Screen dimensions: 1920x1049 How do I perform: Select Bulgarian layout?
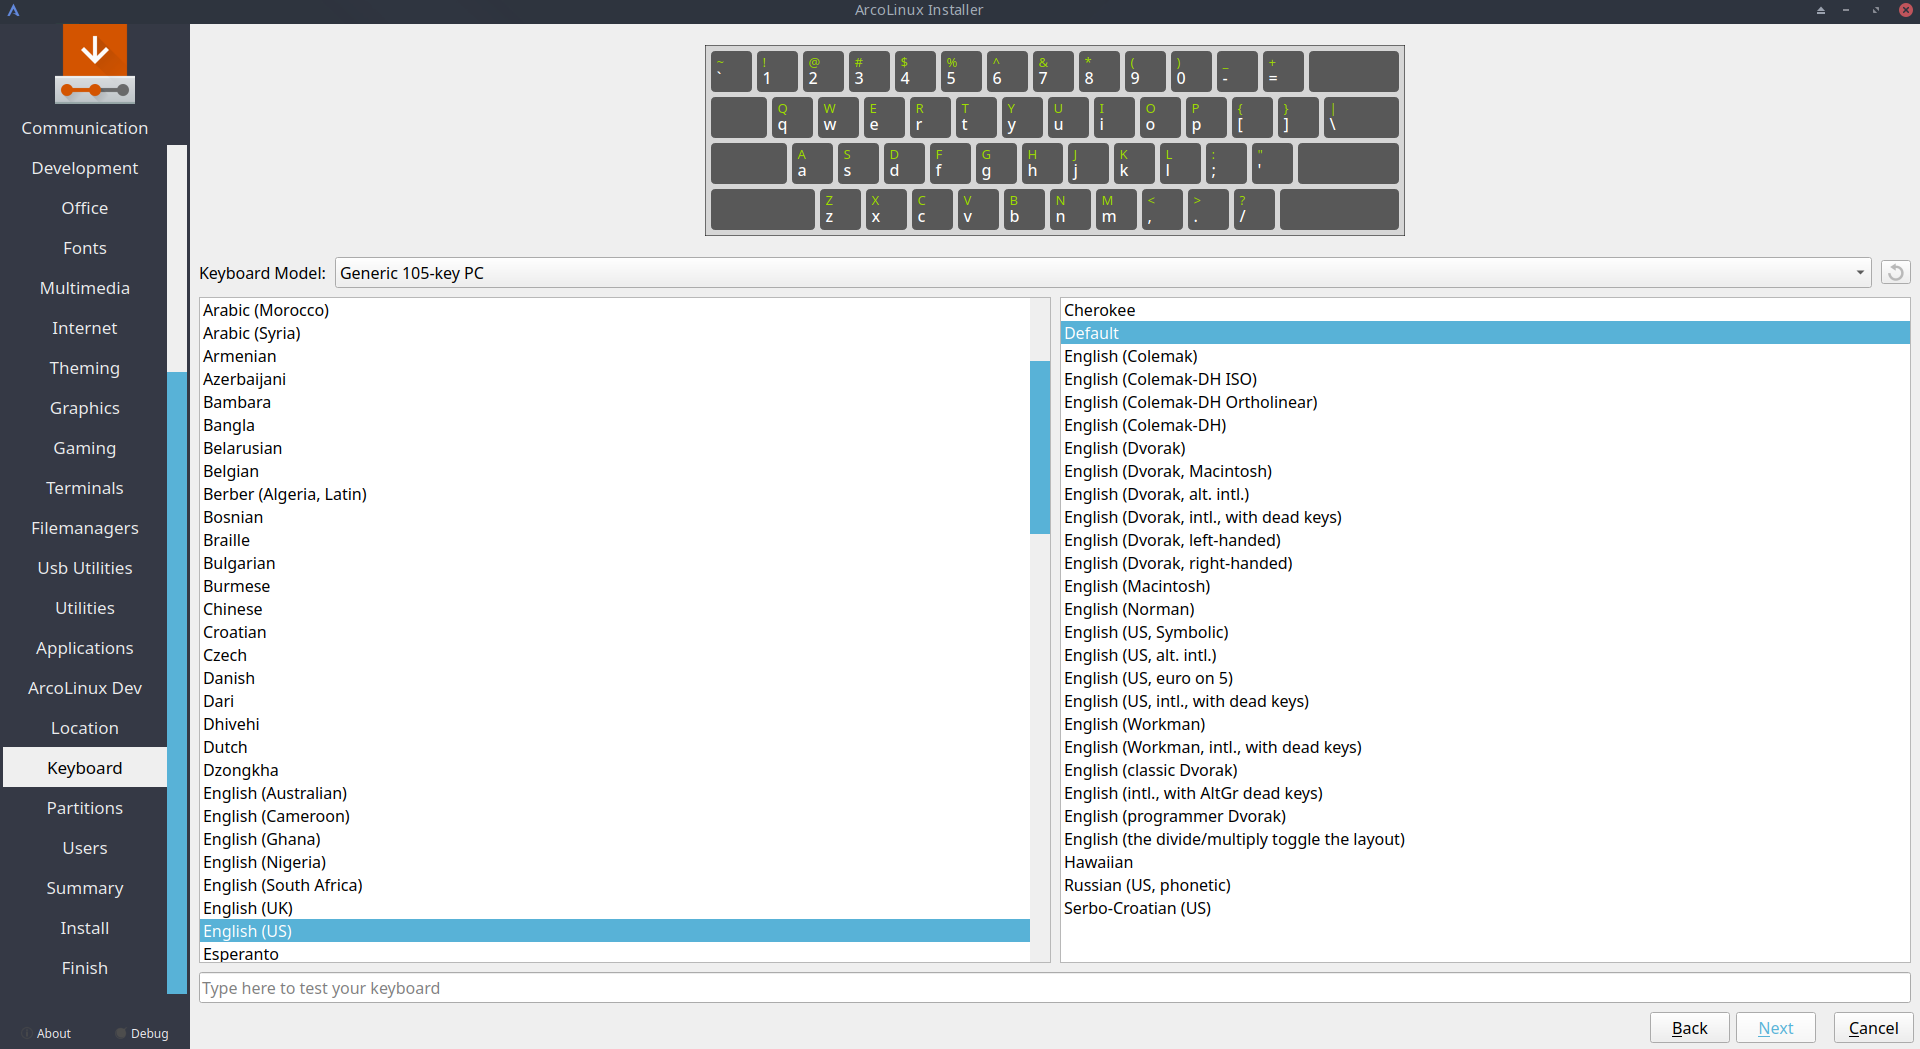[x=614, y=563]
